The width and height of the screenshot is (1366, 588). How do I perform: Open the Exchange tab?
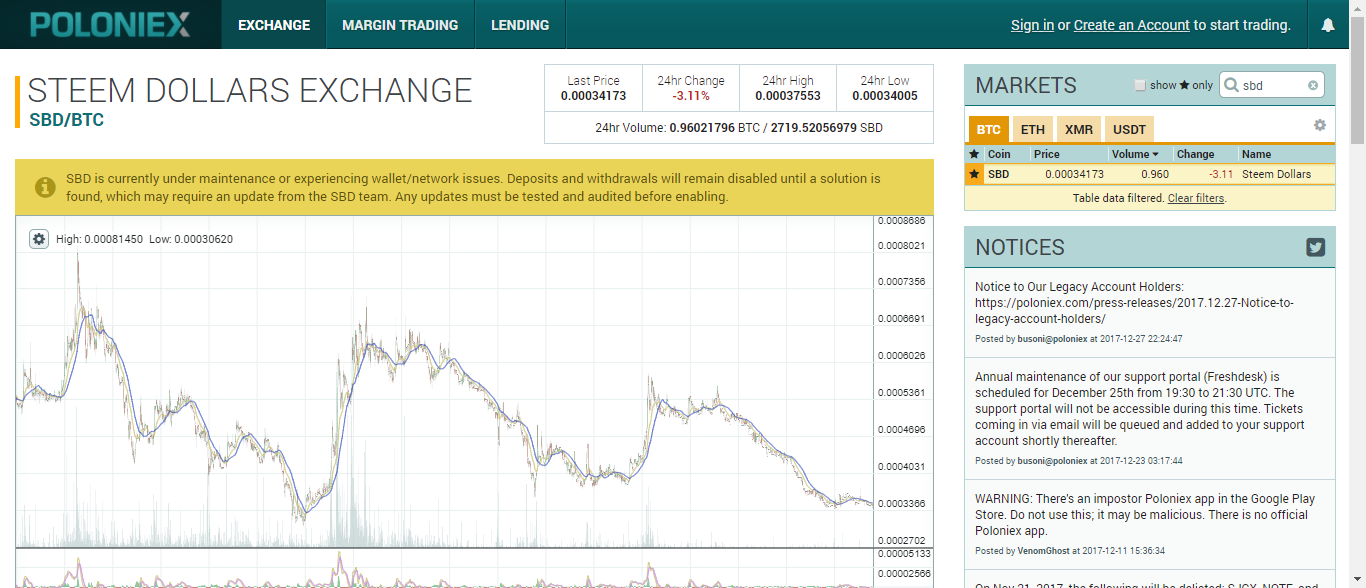pyautogui.click(x=274, y=25)
